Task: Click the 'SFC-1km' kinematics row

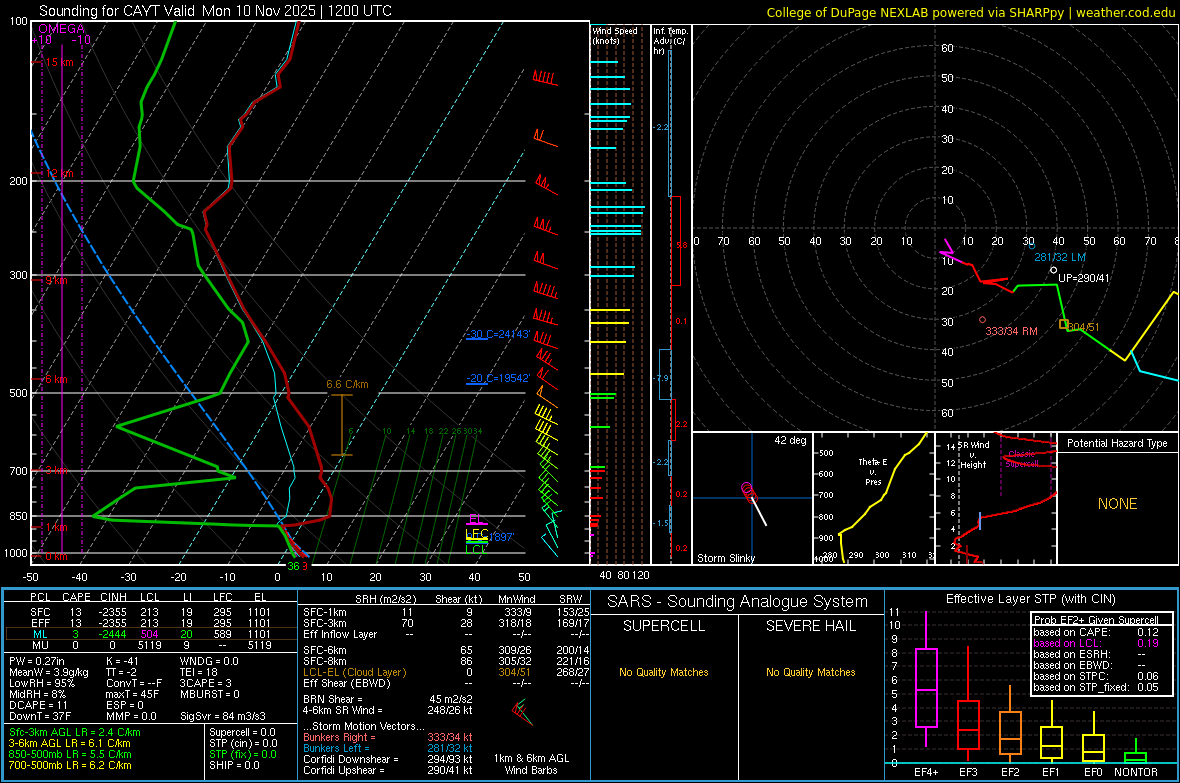Action: click(446, 612)
